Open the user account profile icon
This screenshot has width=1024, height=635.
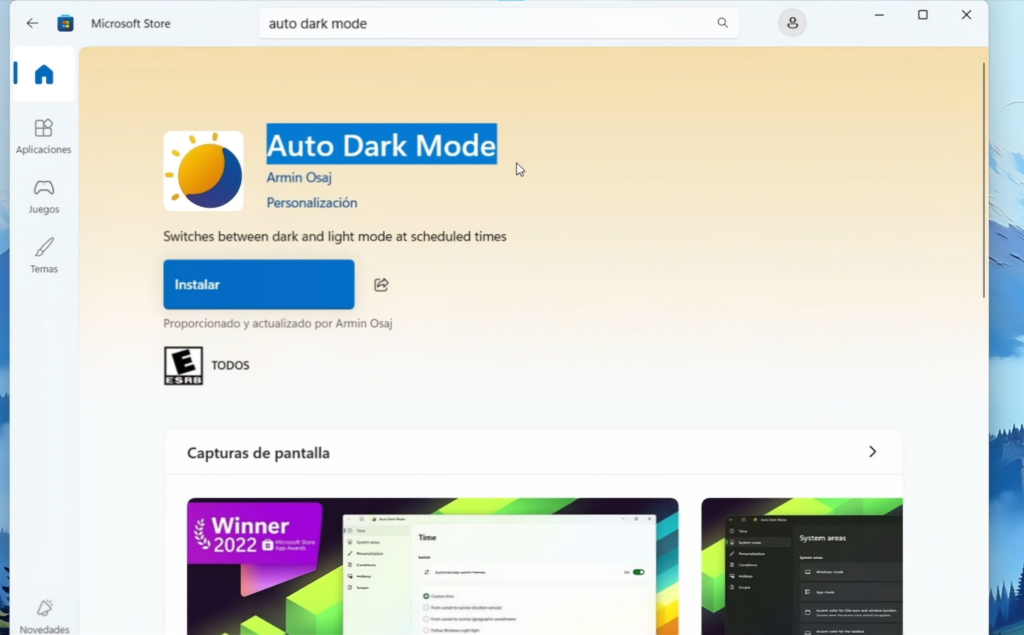click(792, 22)
